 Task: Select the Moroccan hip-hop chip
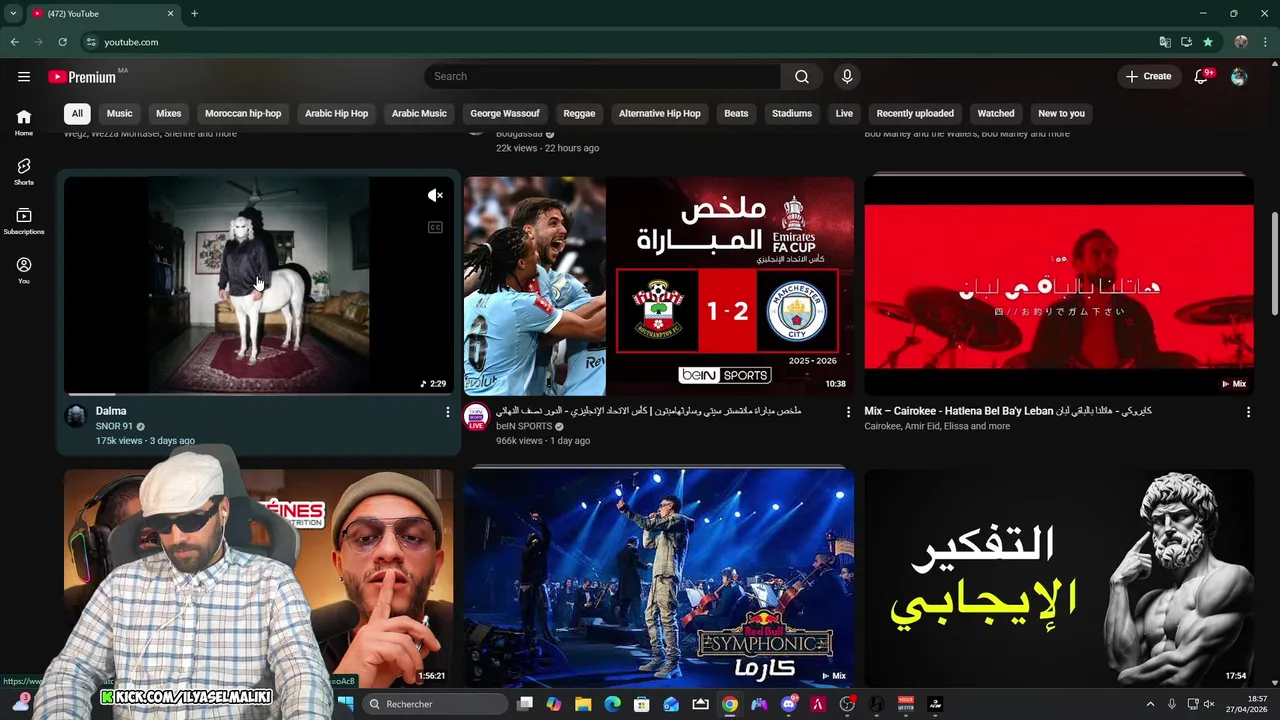point(243,113)
